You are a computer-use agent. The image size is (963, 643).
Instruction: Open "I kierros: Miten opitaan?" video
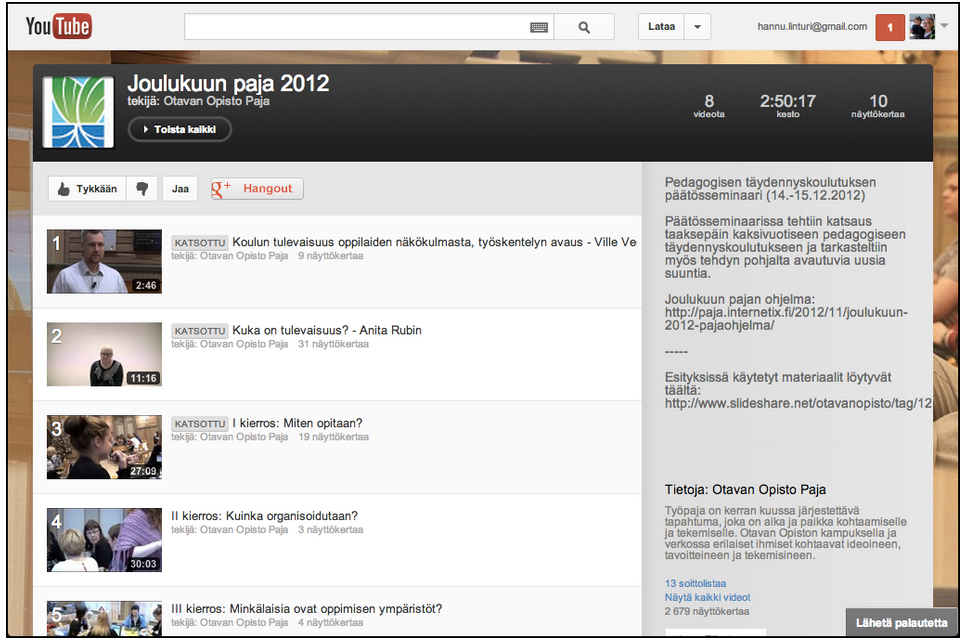point(297,423)
